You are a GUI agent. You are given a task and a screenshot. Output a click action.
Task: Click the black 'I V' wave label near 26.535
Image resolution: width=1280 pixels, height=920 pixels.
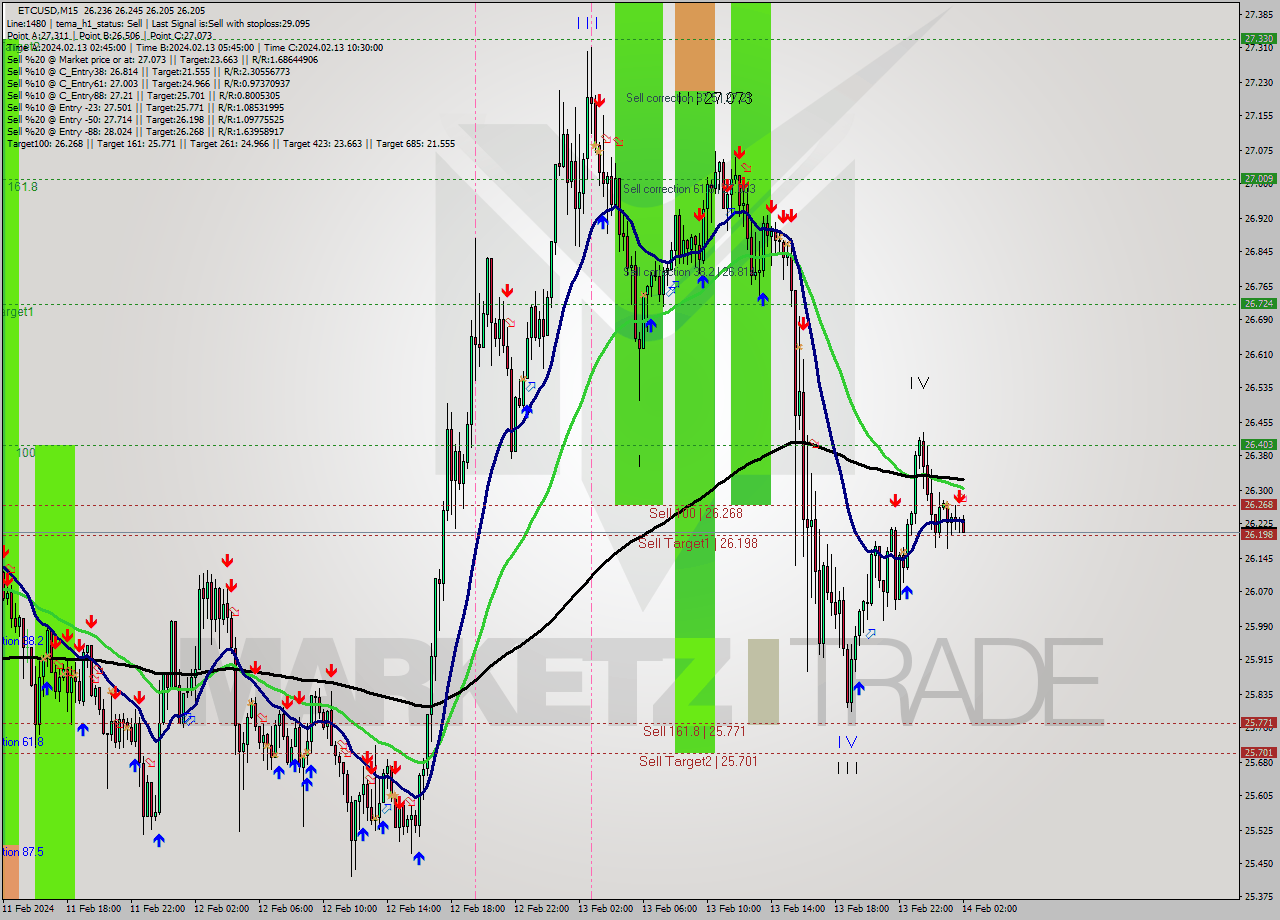click(920, 383)
